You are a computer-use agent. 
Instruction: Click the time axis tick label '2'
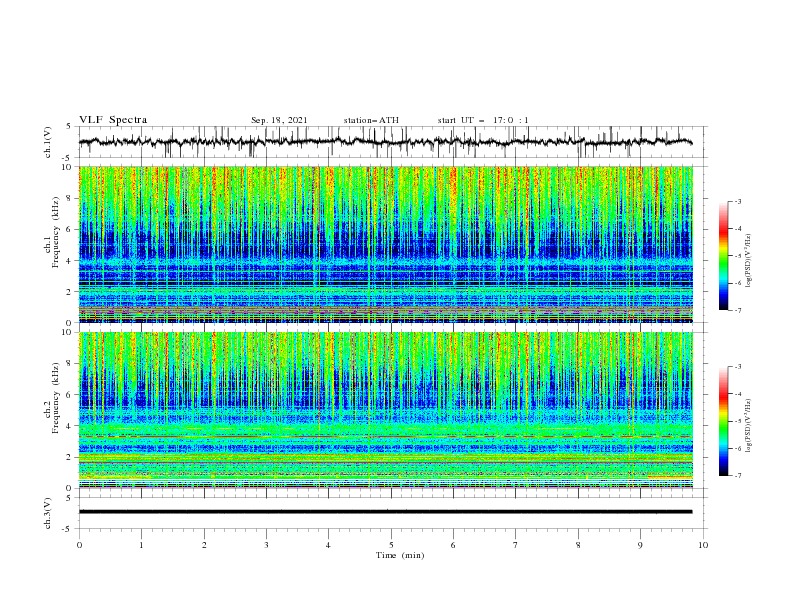(x=204, y=545)
